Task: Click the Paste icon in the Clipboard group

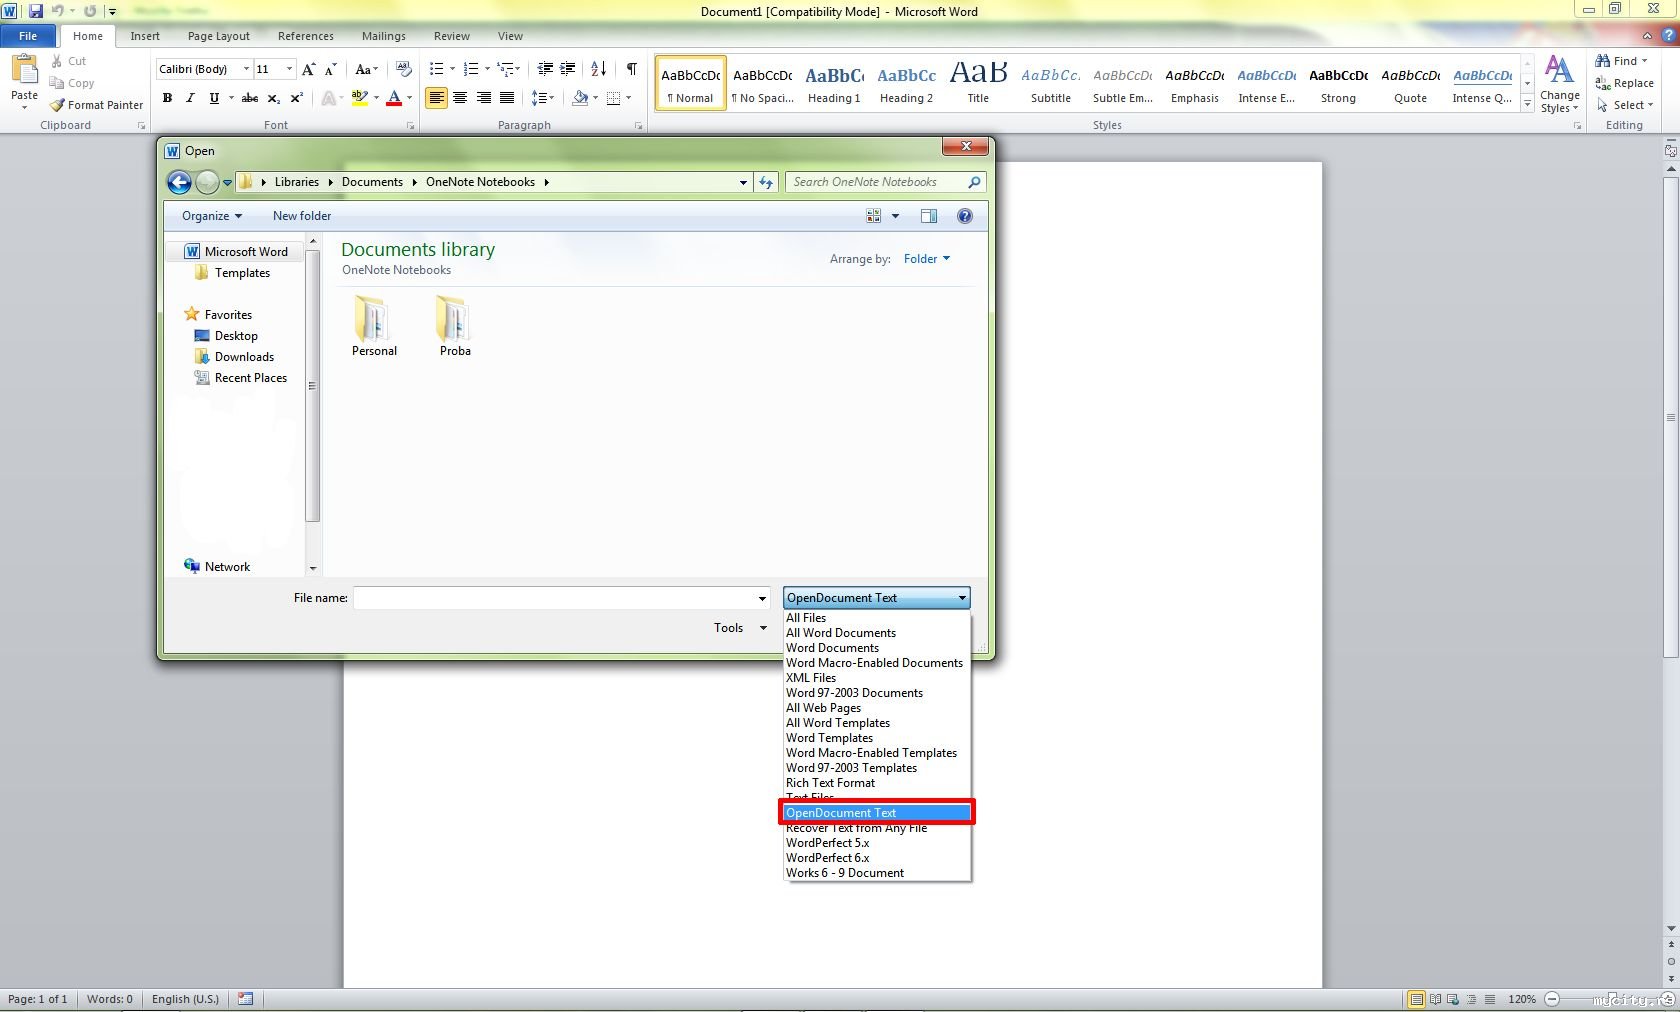Action: [x=24, y=70]
